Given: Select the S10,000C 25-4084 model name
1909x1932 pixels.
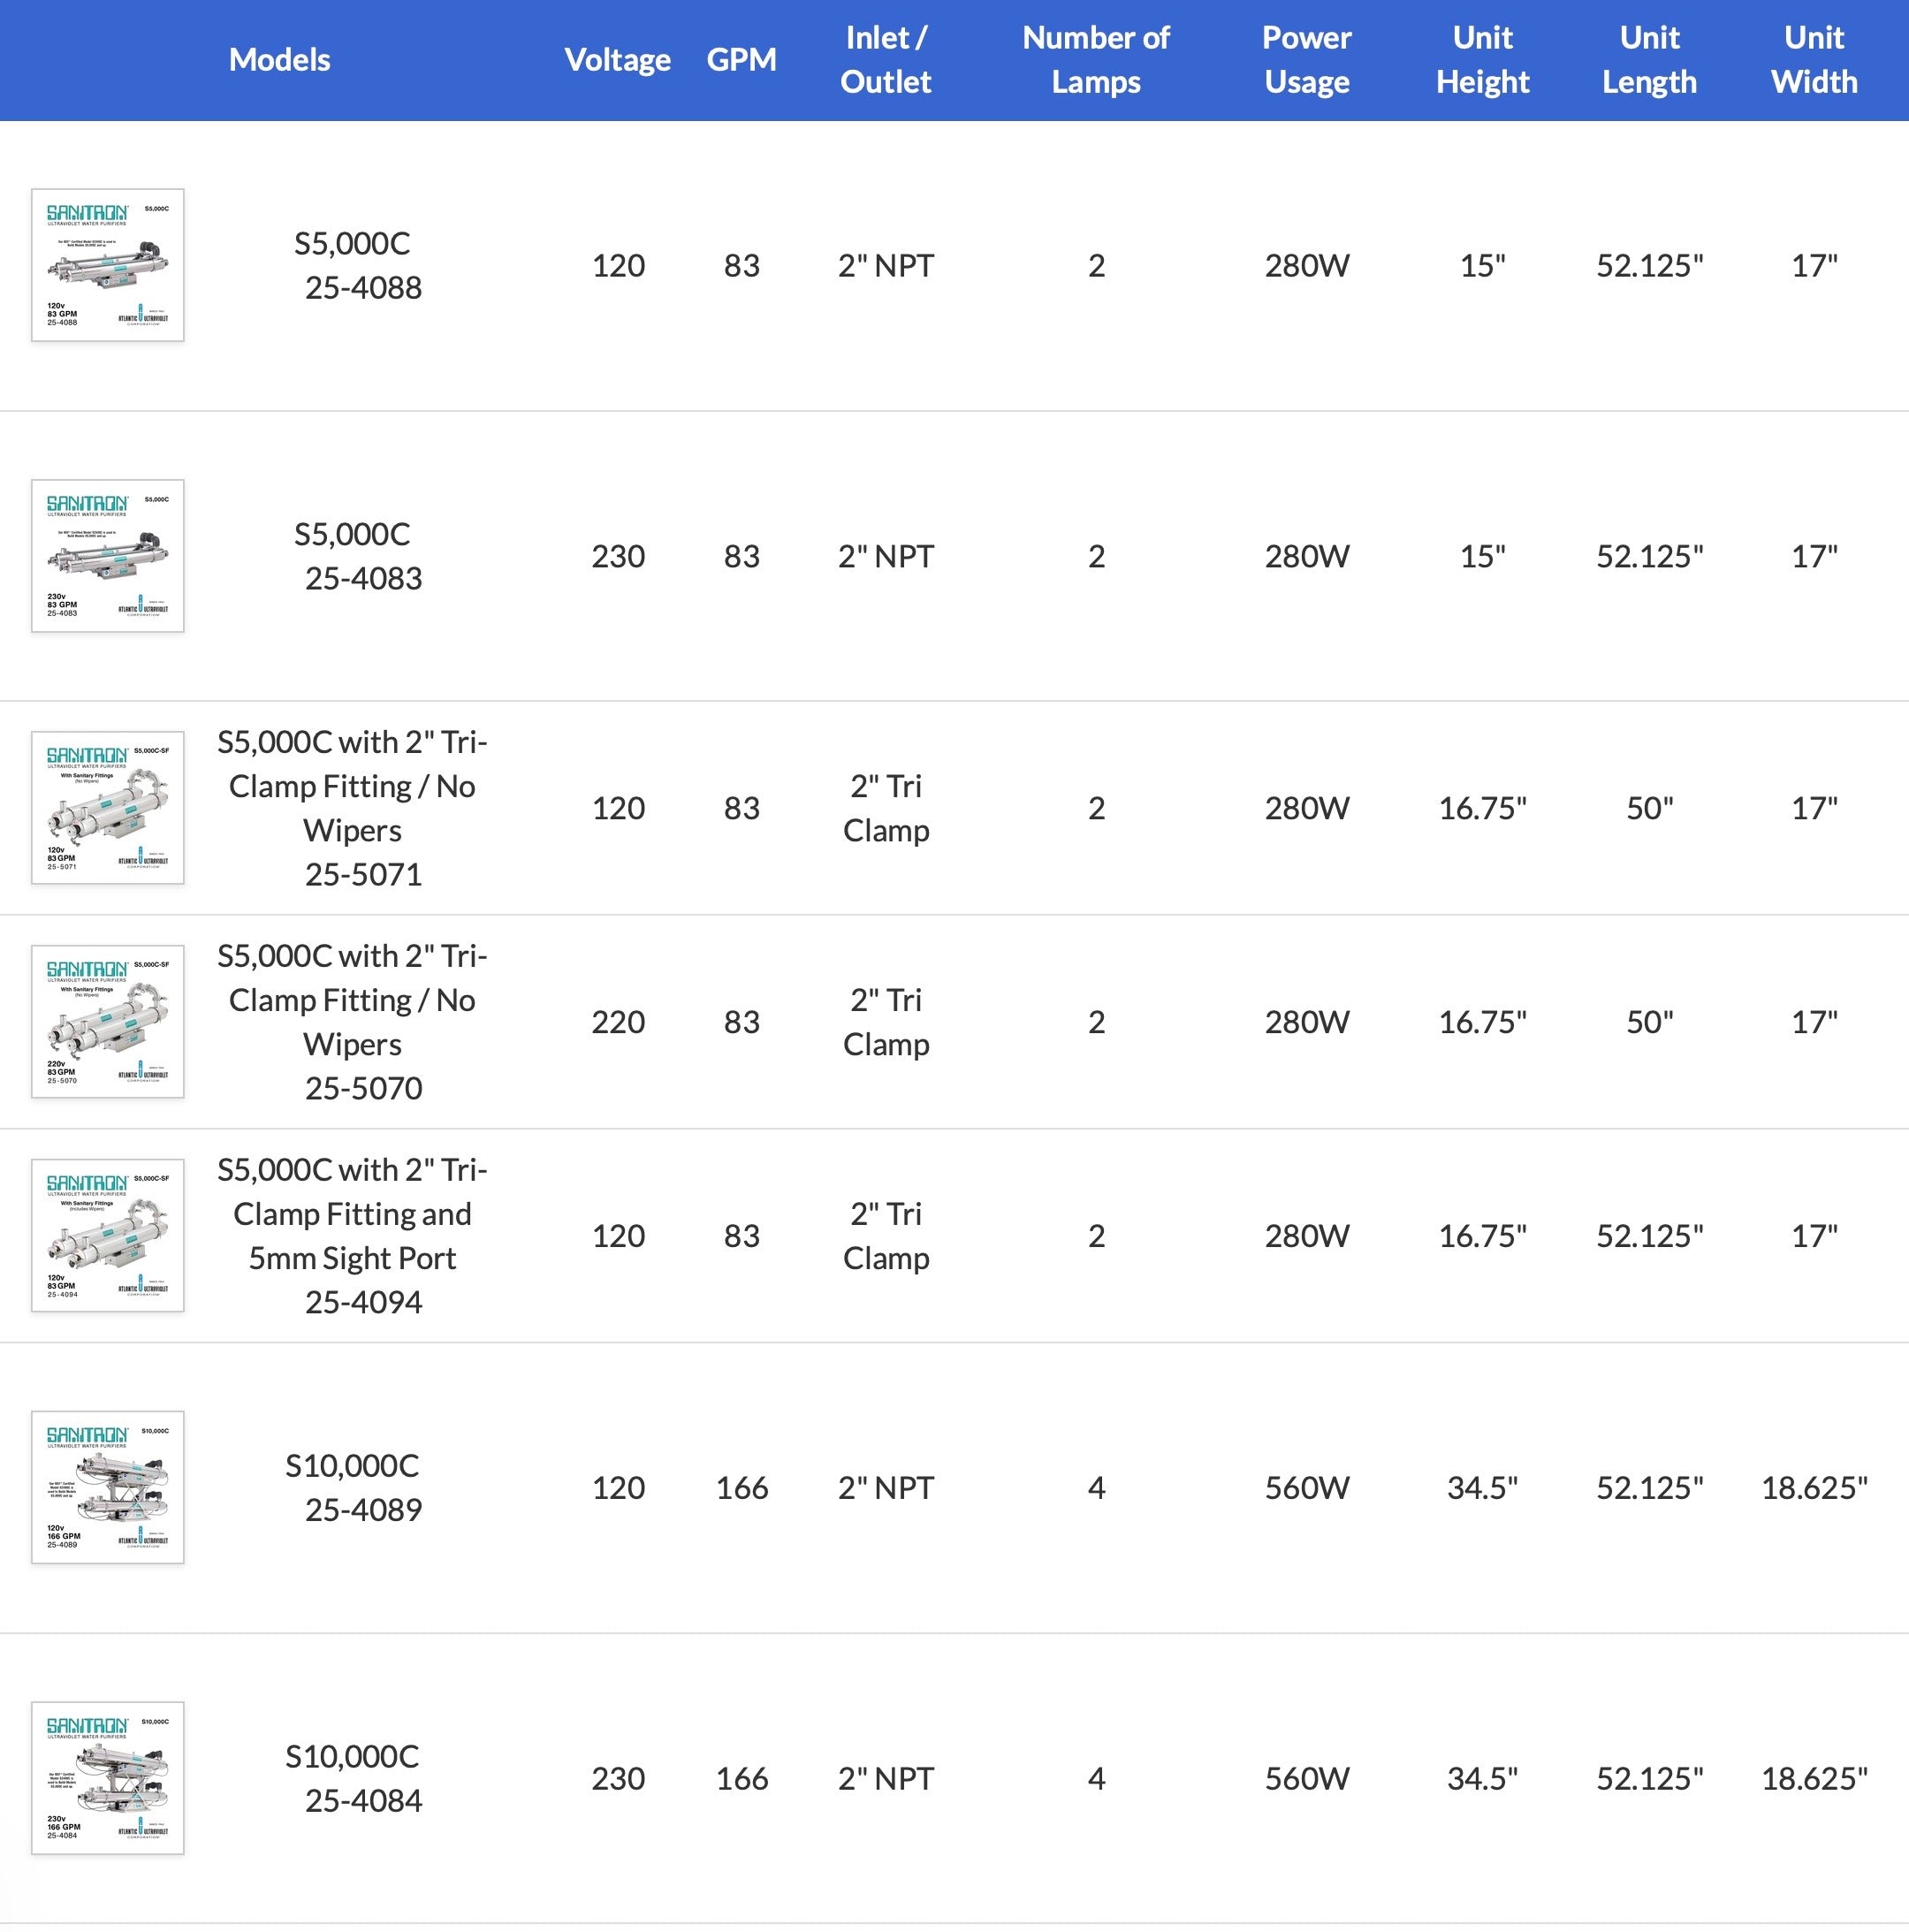Looking at the screenshot, I should coord(352,1779).
